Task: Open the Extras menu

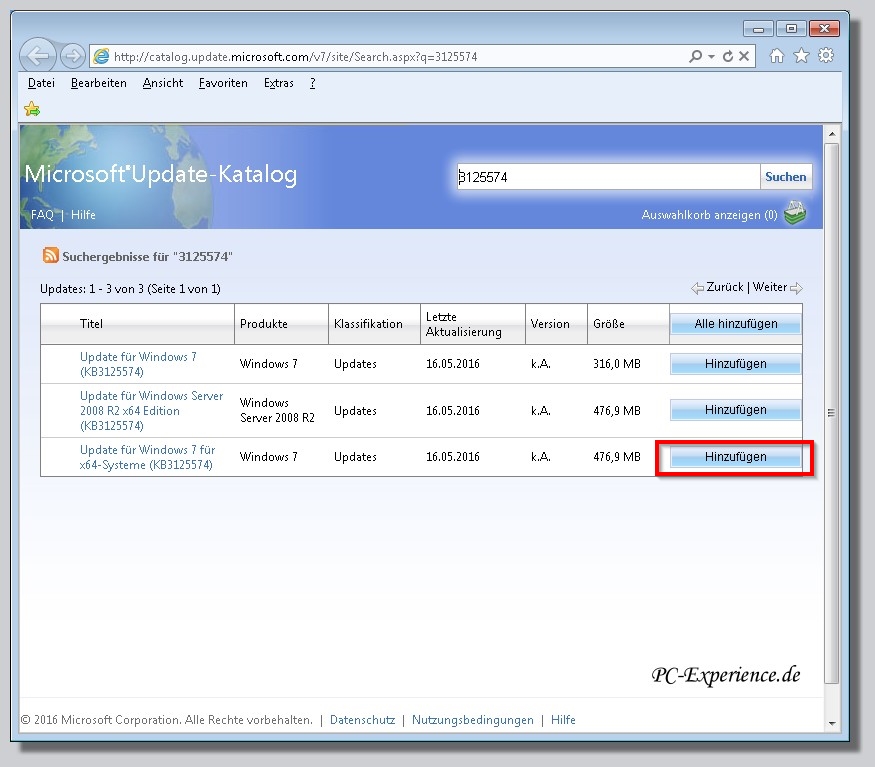Action: [278, 83]
